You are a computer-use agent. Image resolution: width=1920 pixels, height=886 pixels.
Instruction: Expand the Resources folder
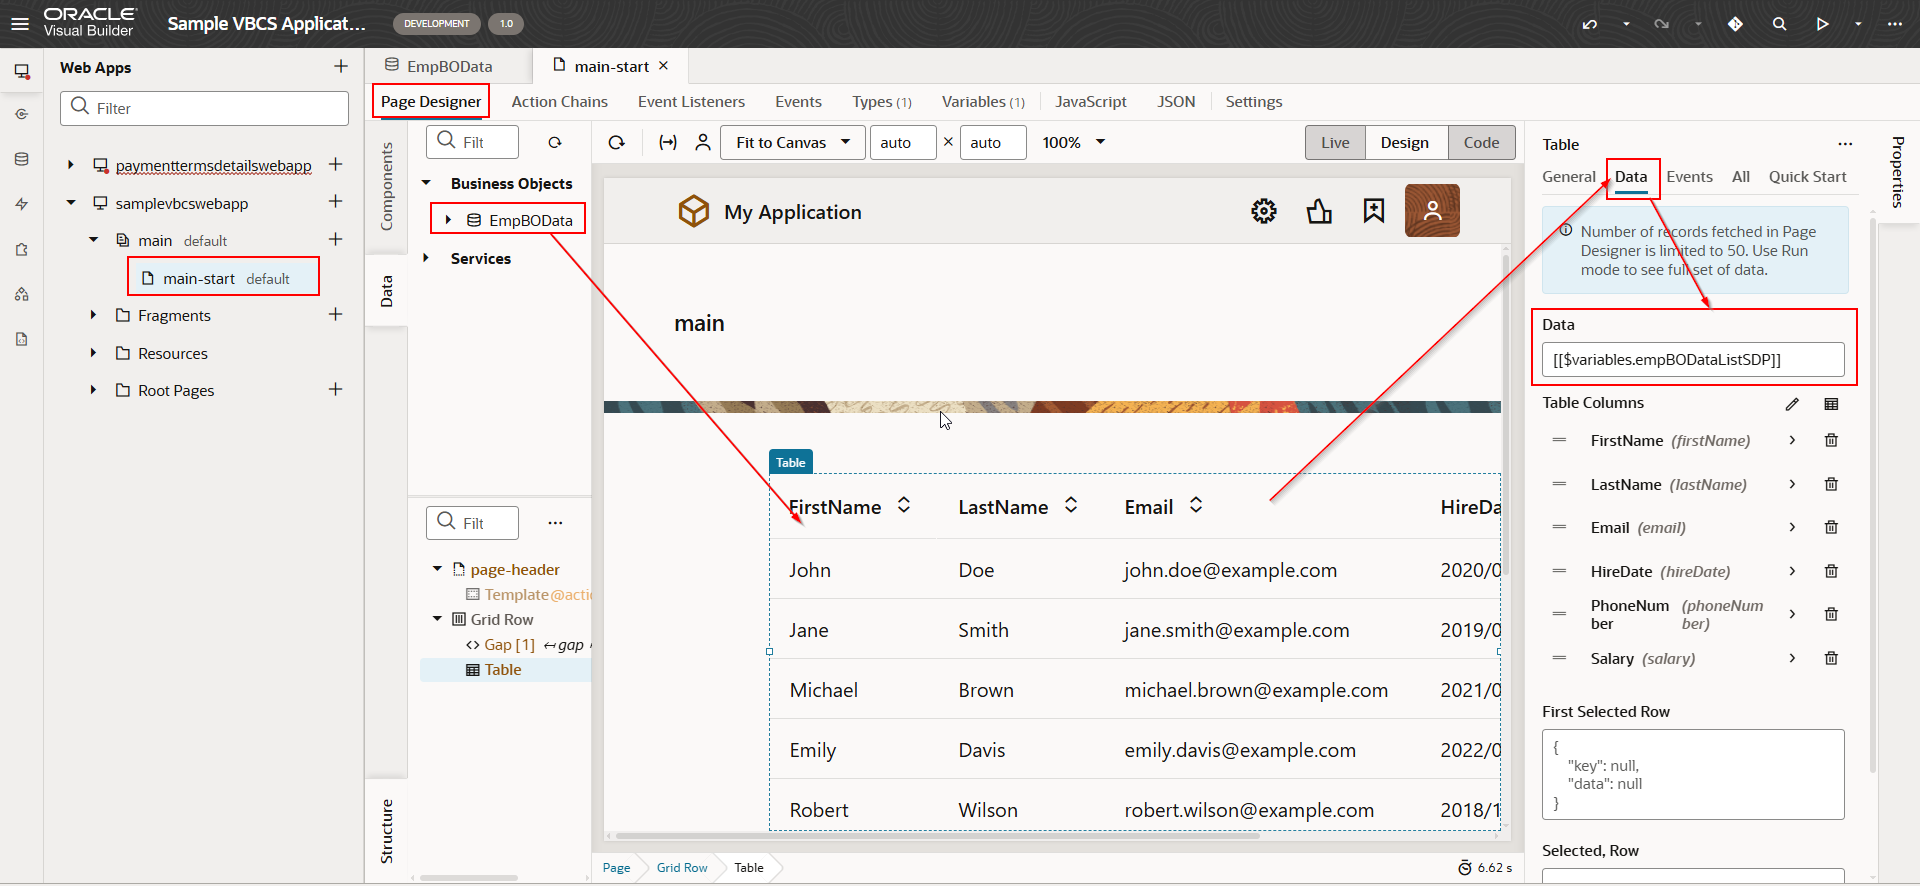93,353
